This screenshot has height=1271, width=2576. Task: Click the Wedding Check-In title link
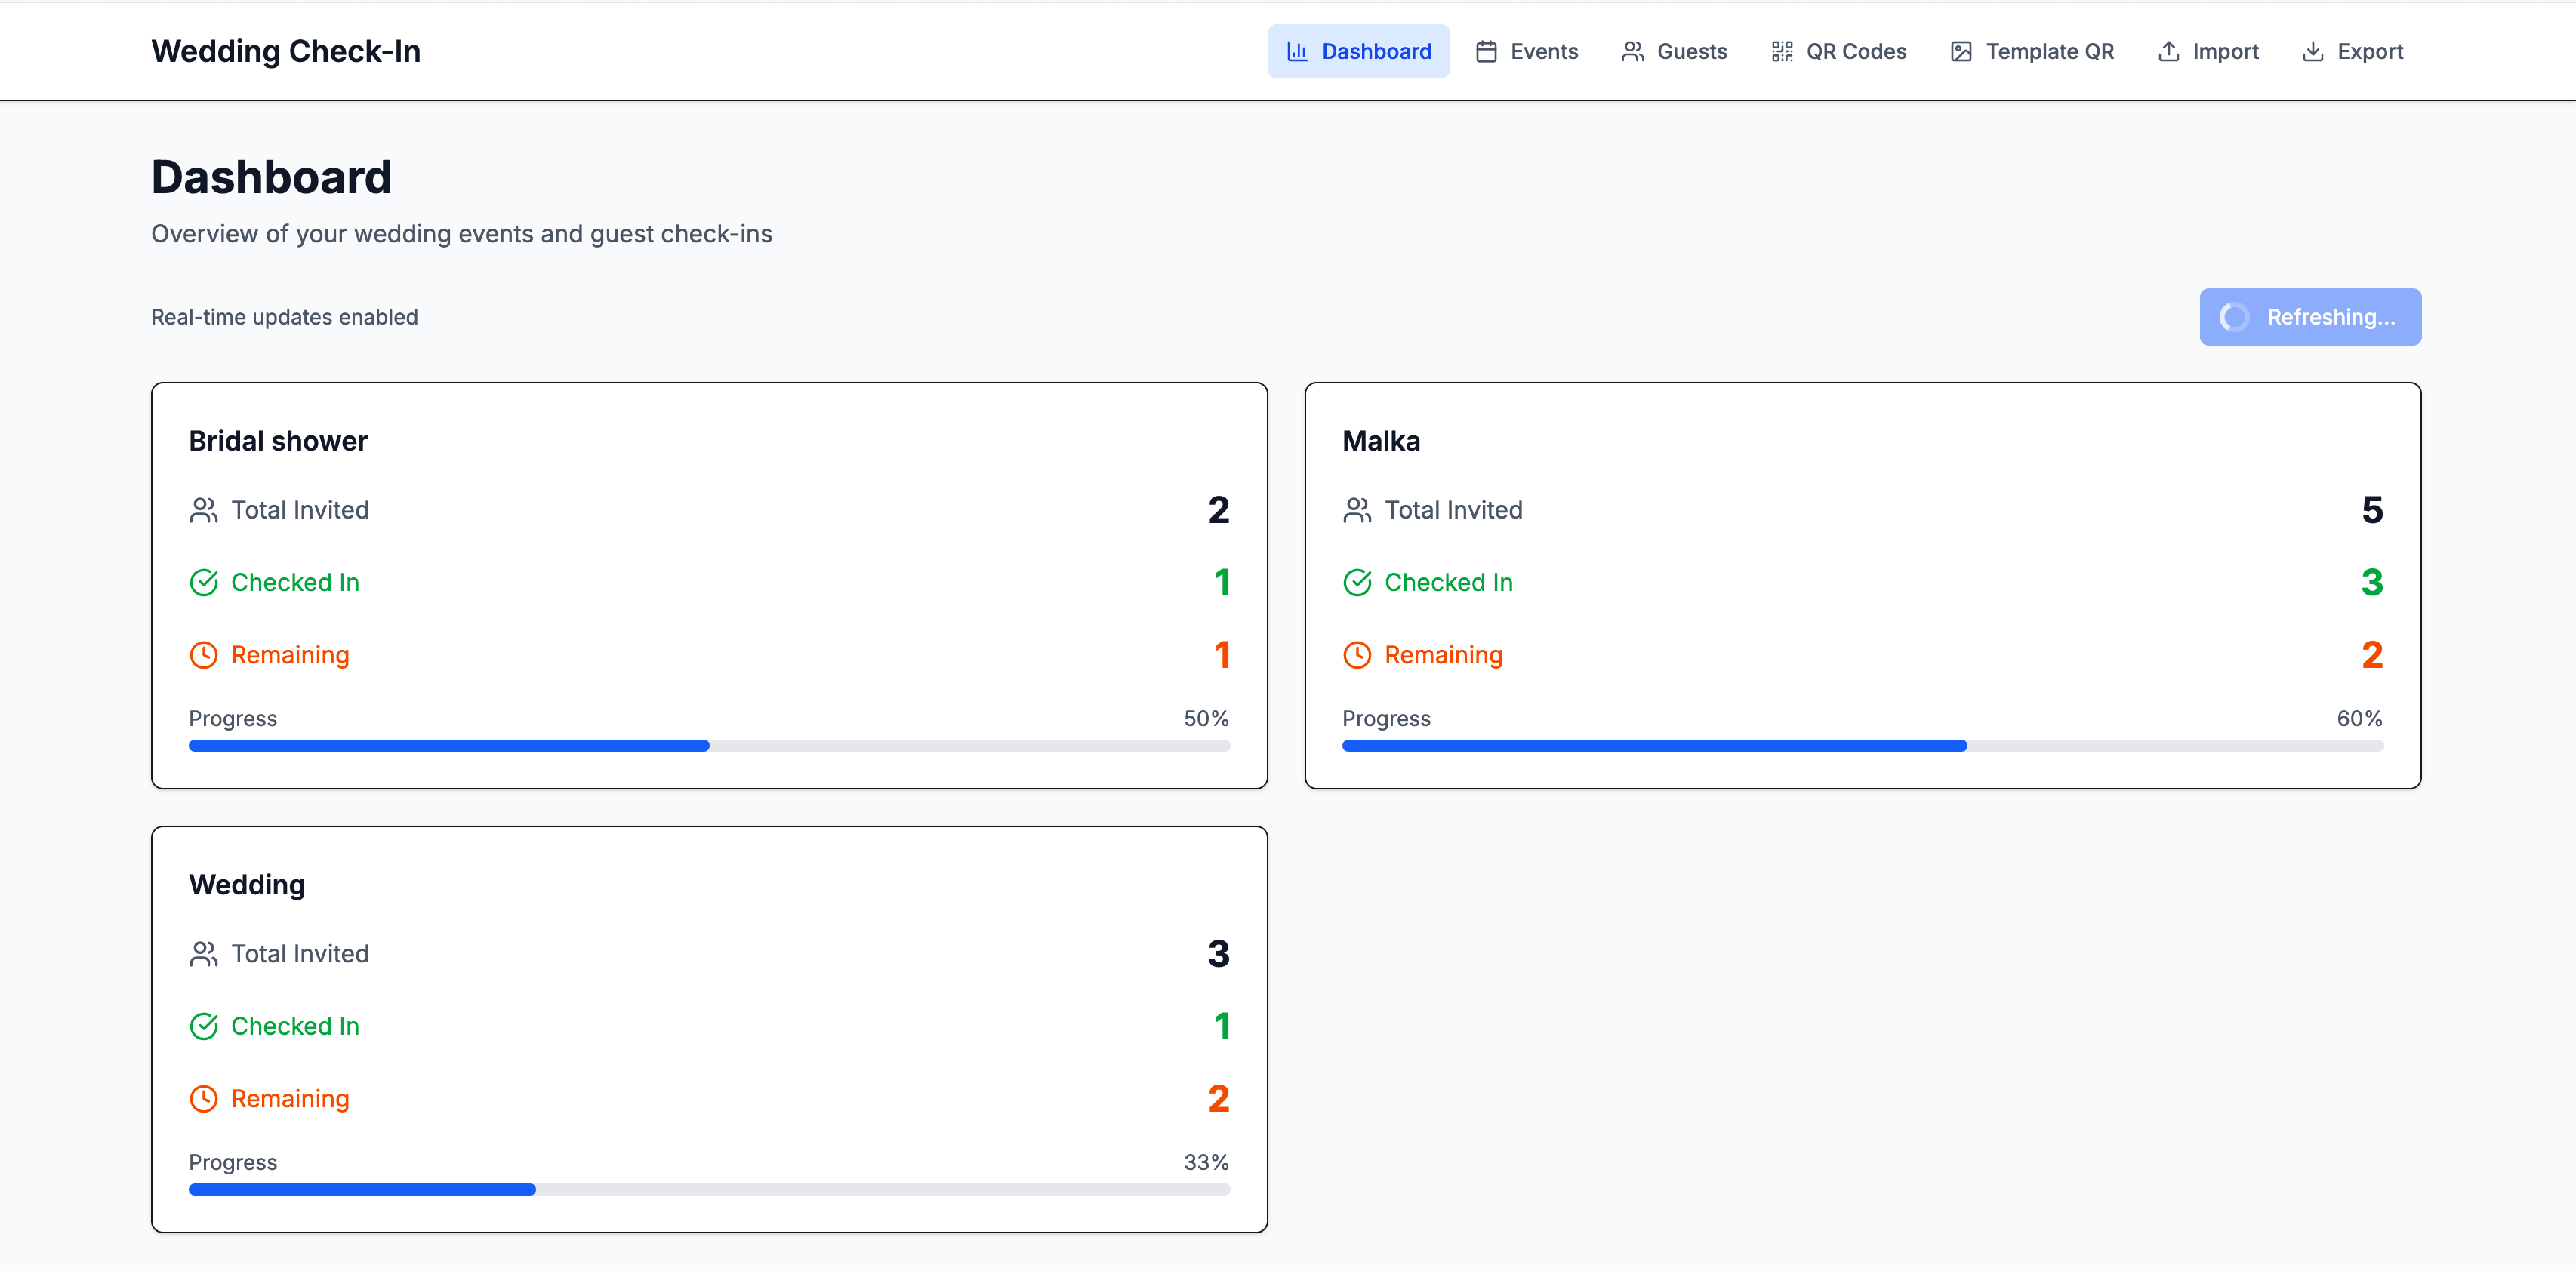pyautogui.click(x=286, y=51)
